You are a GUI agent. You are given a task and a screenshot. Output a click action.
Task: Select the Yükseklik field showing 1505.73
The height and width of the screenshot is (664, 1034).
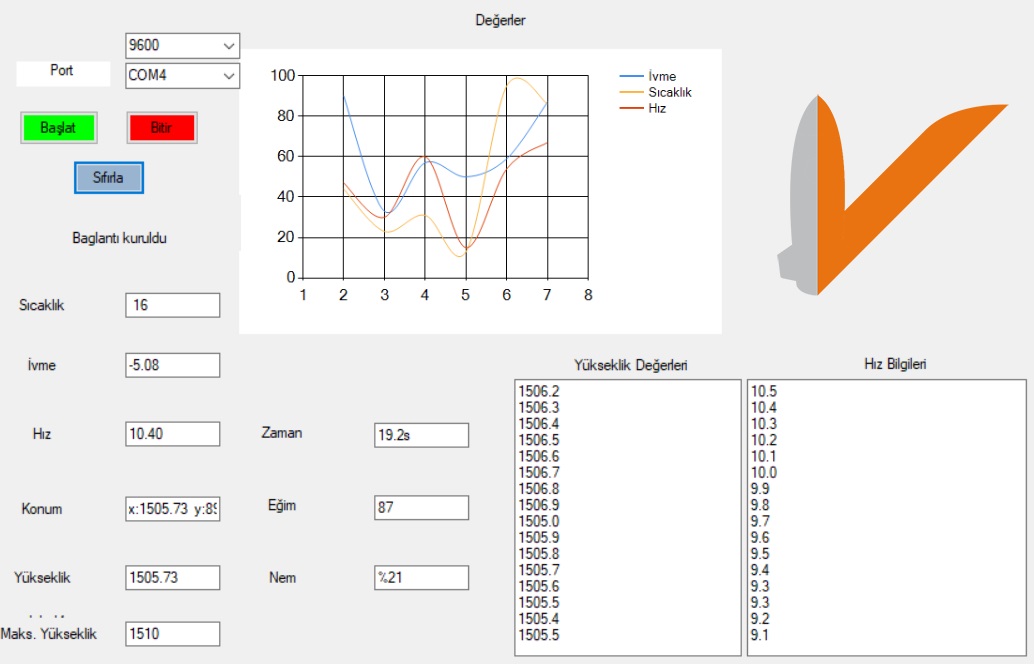pyautogui.click(x=172, y=577)
